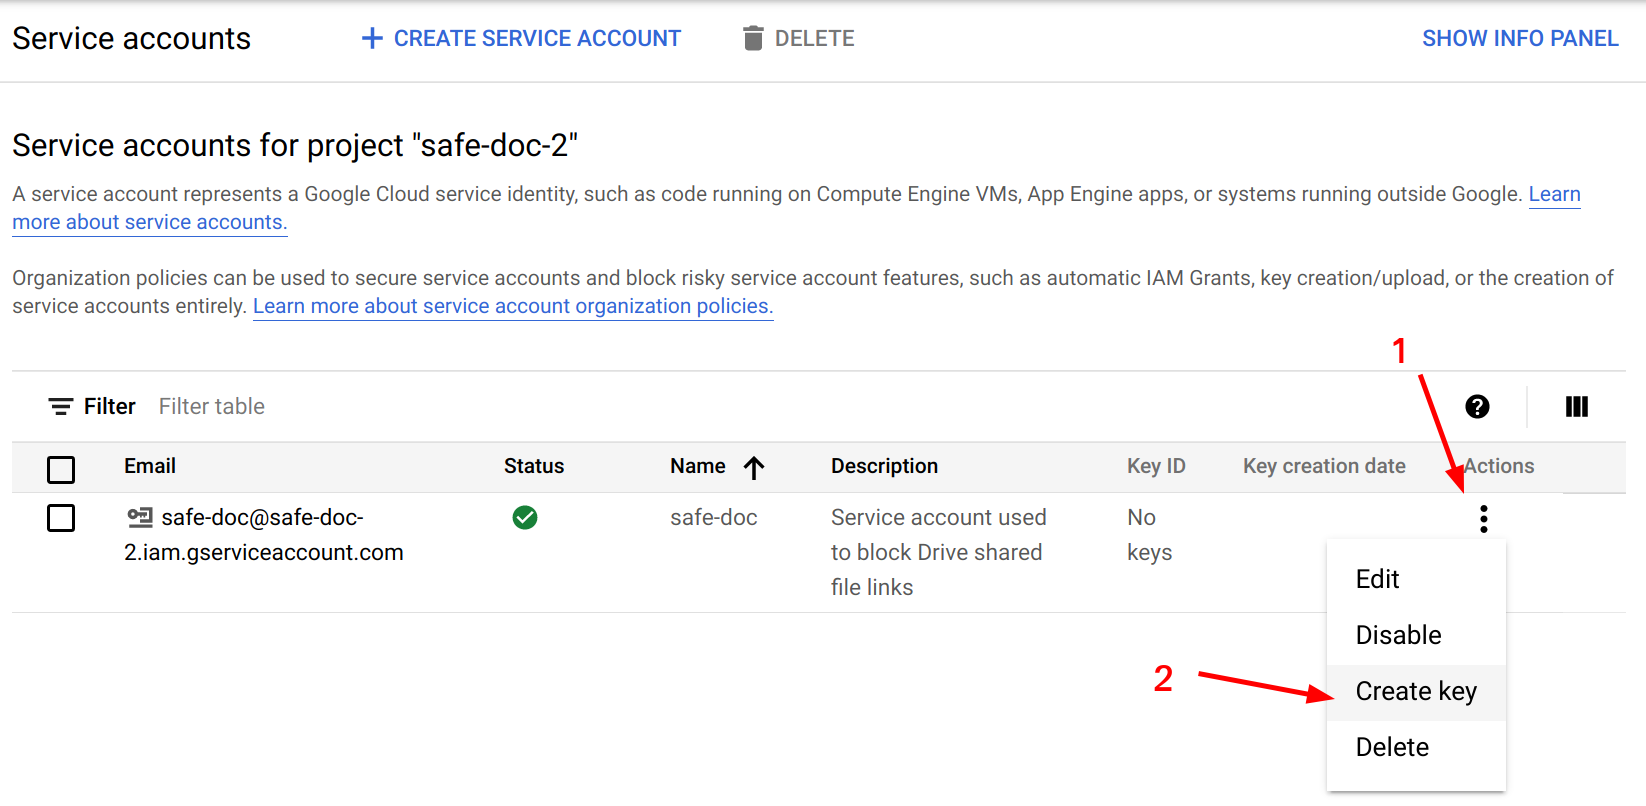Click the filter lines icon

pyautogui.click(x=61, y=406)
